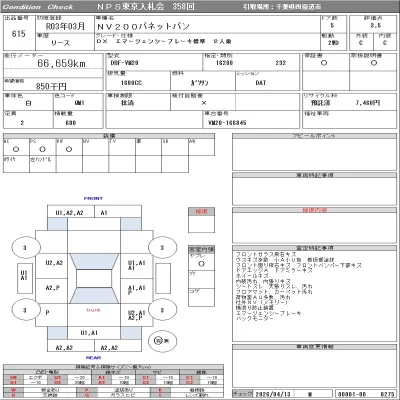Screen dimensions: 400x400
Task: Click the right side mirror box
Action: 163,278
